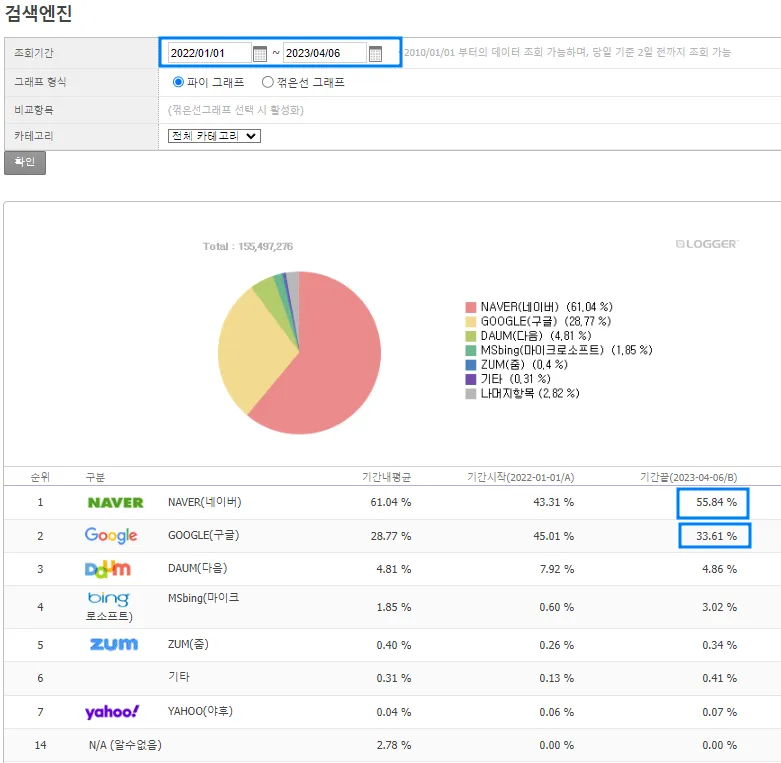This screenshot has height=763, width=781.
Task: Click the N/A (알수없음) row label
Action: [x=126, y=745]
